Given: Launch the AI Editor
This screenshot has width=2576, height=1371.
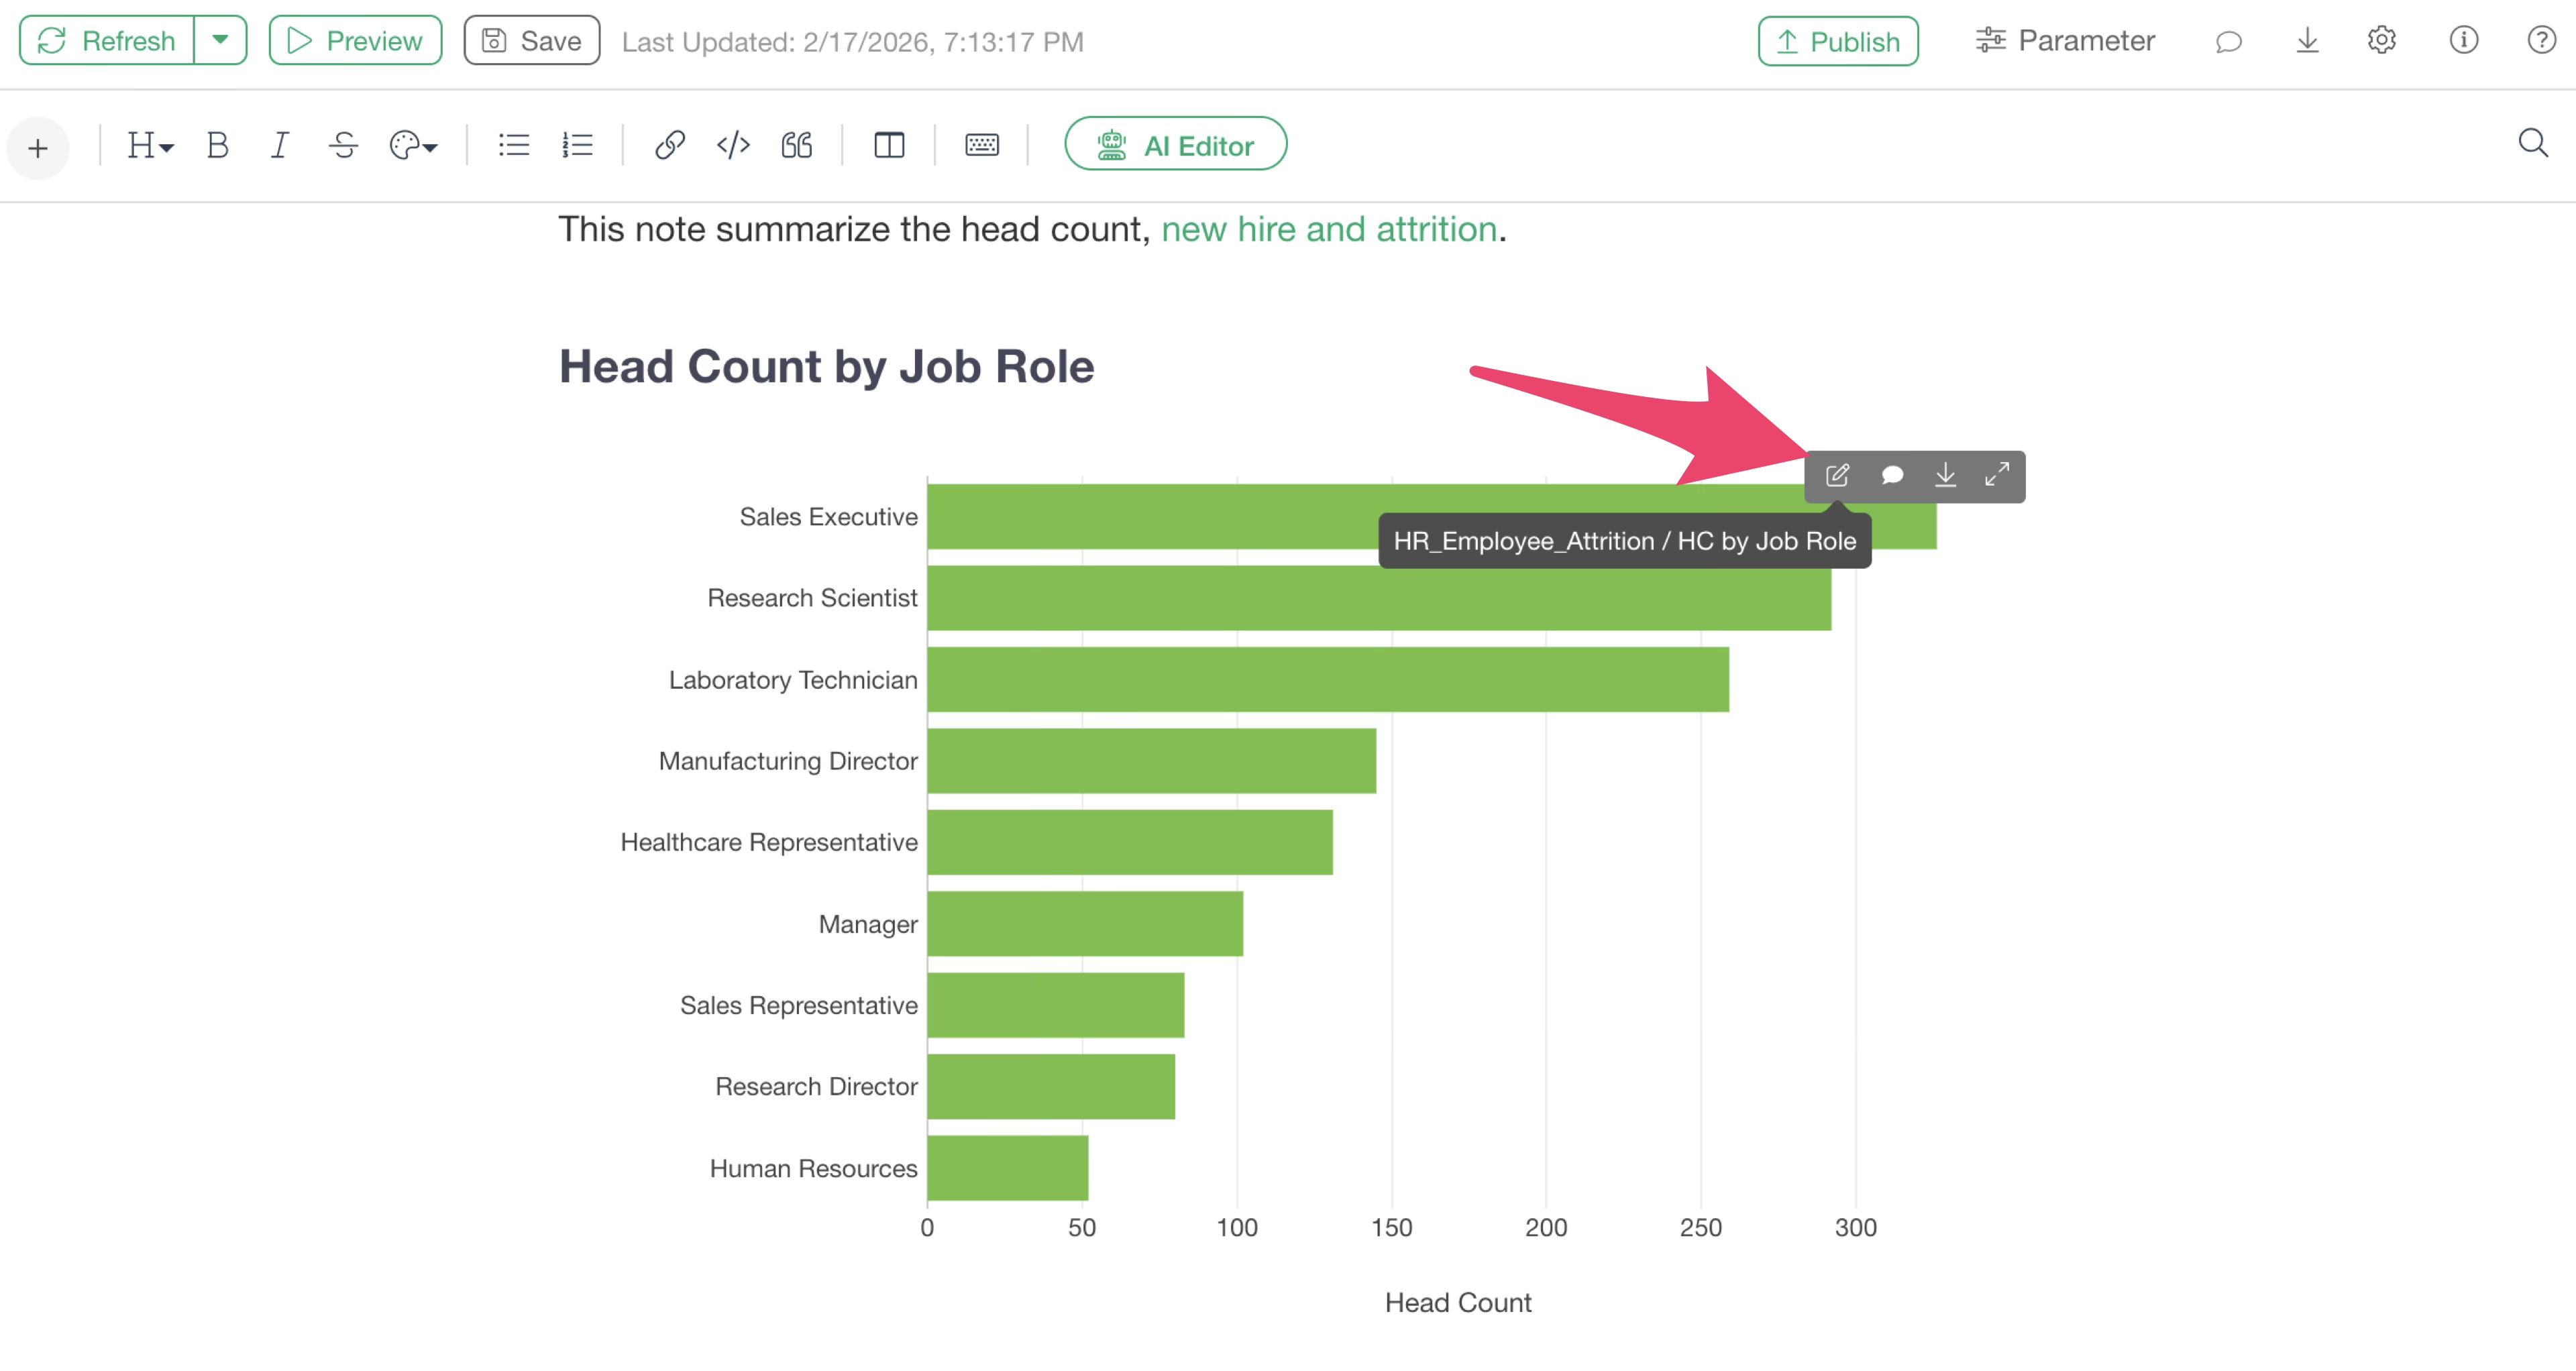Looking at the screenshot, I should tap(1175, 145).
